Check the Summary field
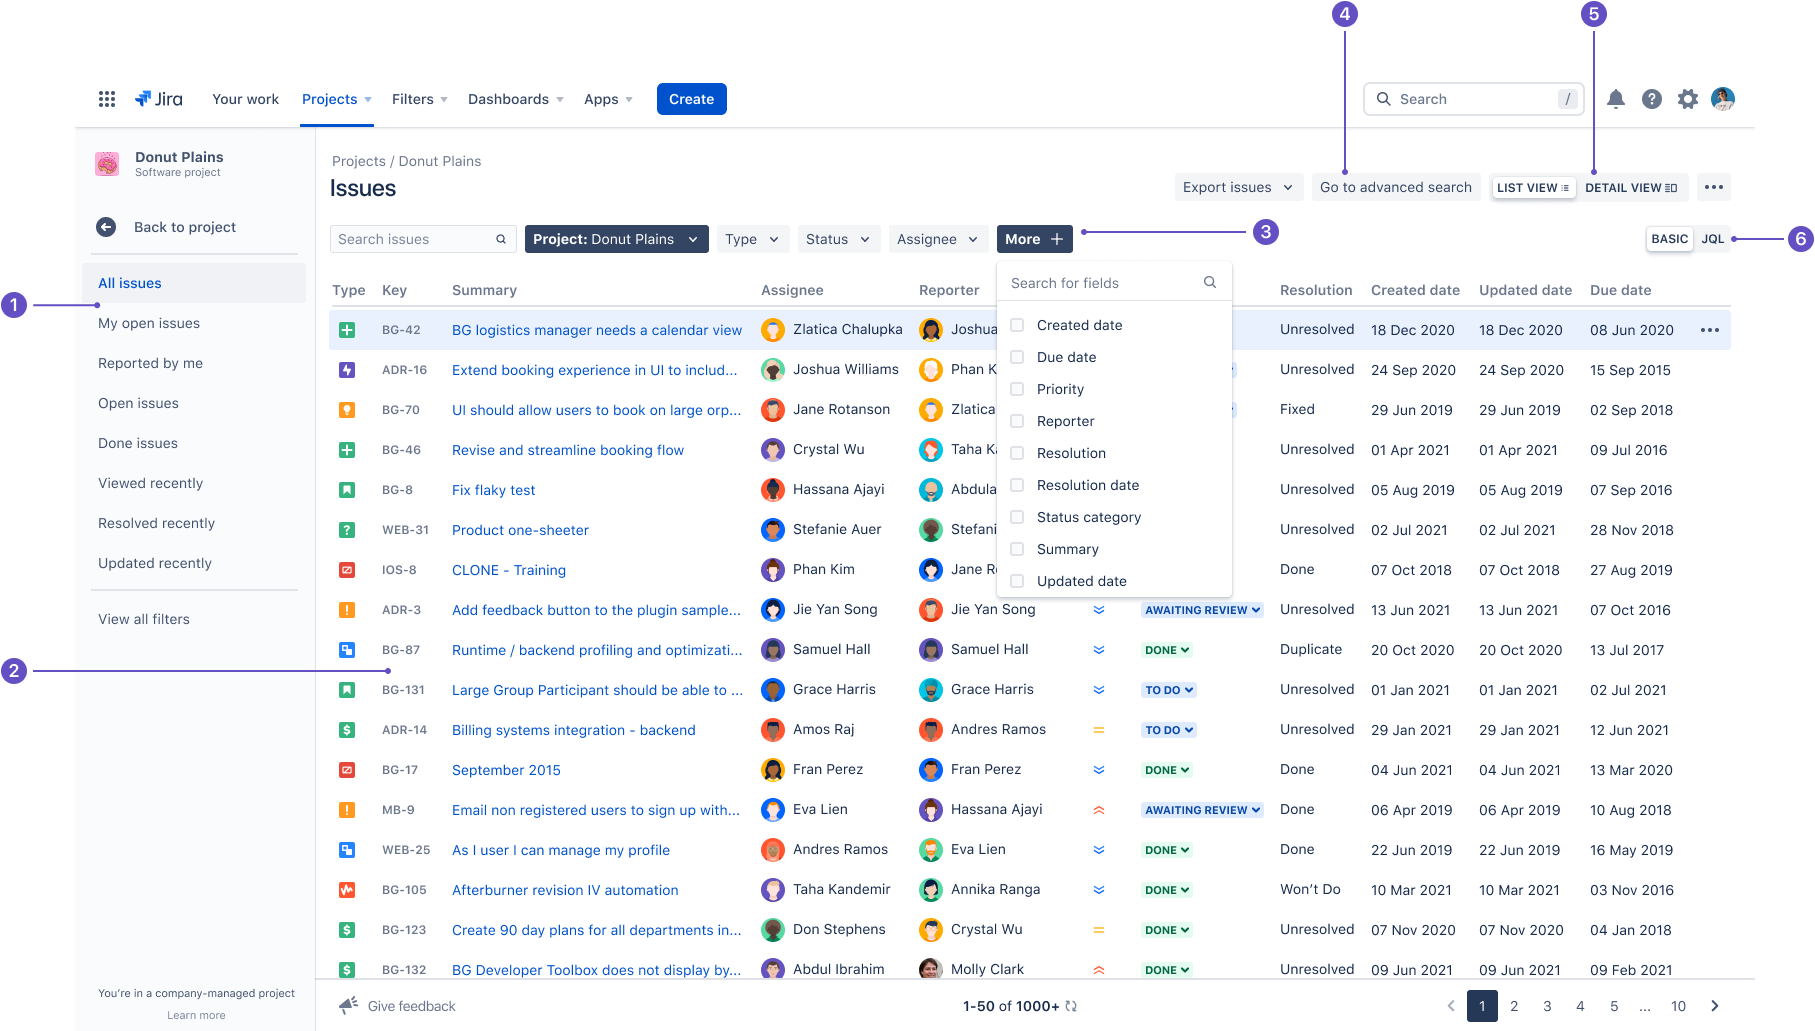Screen dimensions: 1815x1031 coord(1017,549)
